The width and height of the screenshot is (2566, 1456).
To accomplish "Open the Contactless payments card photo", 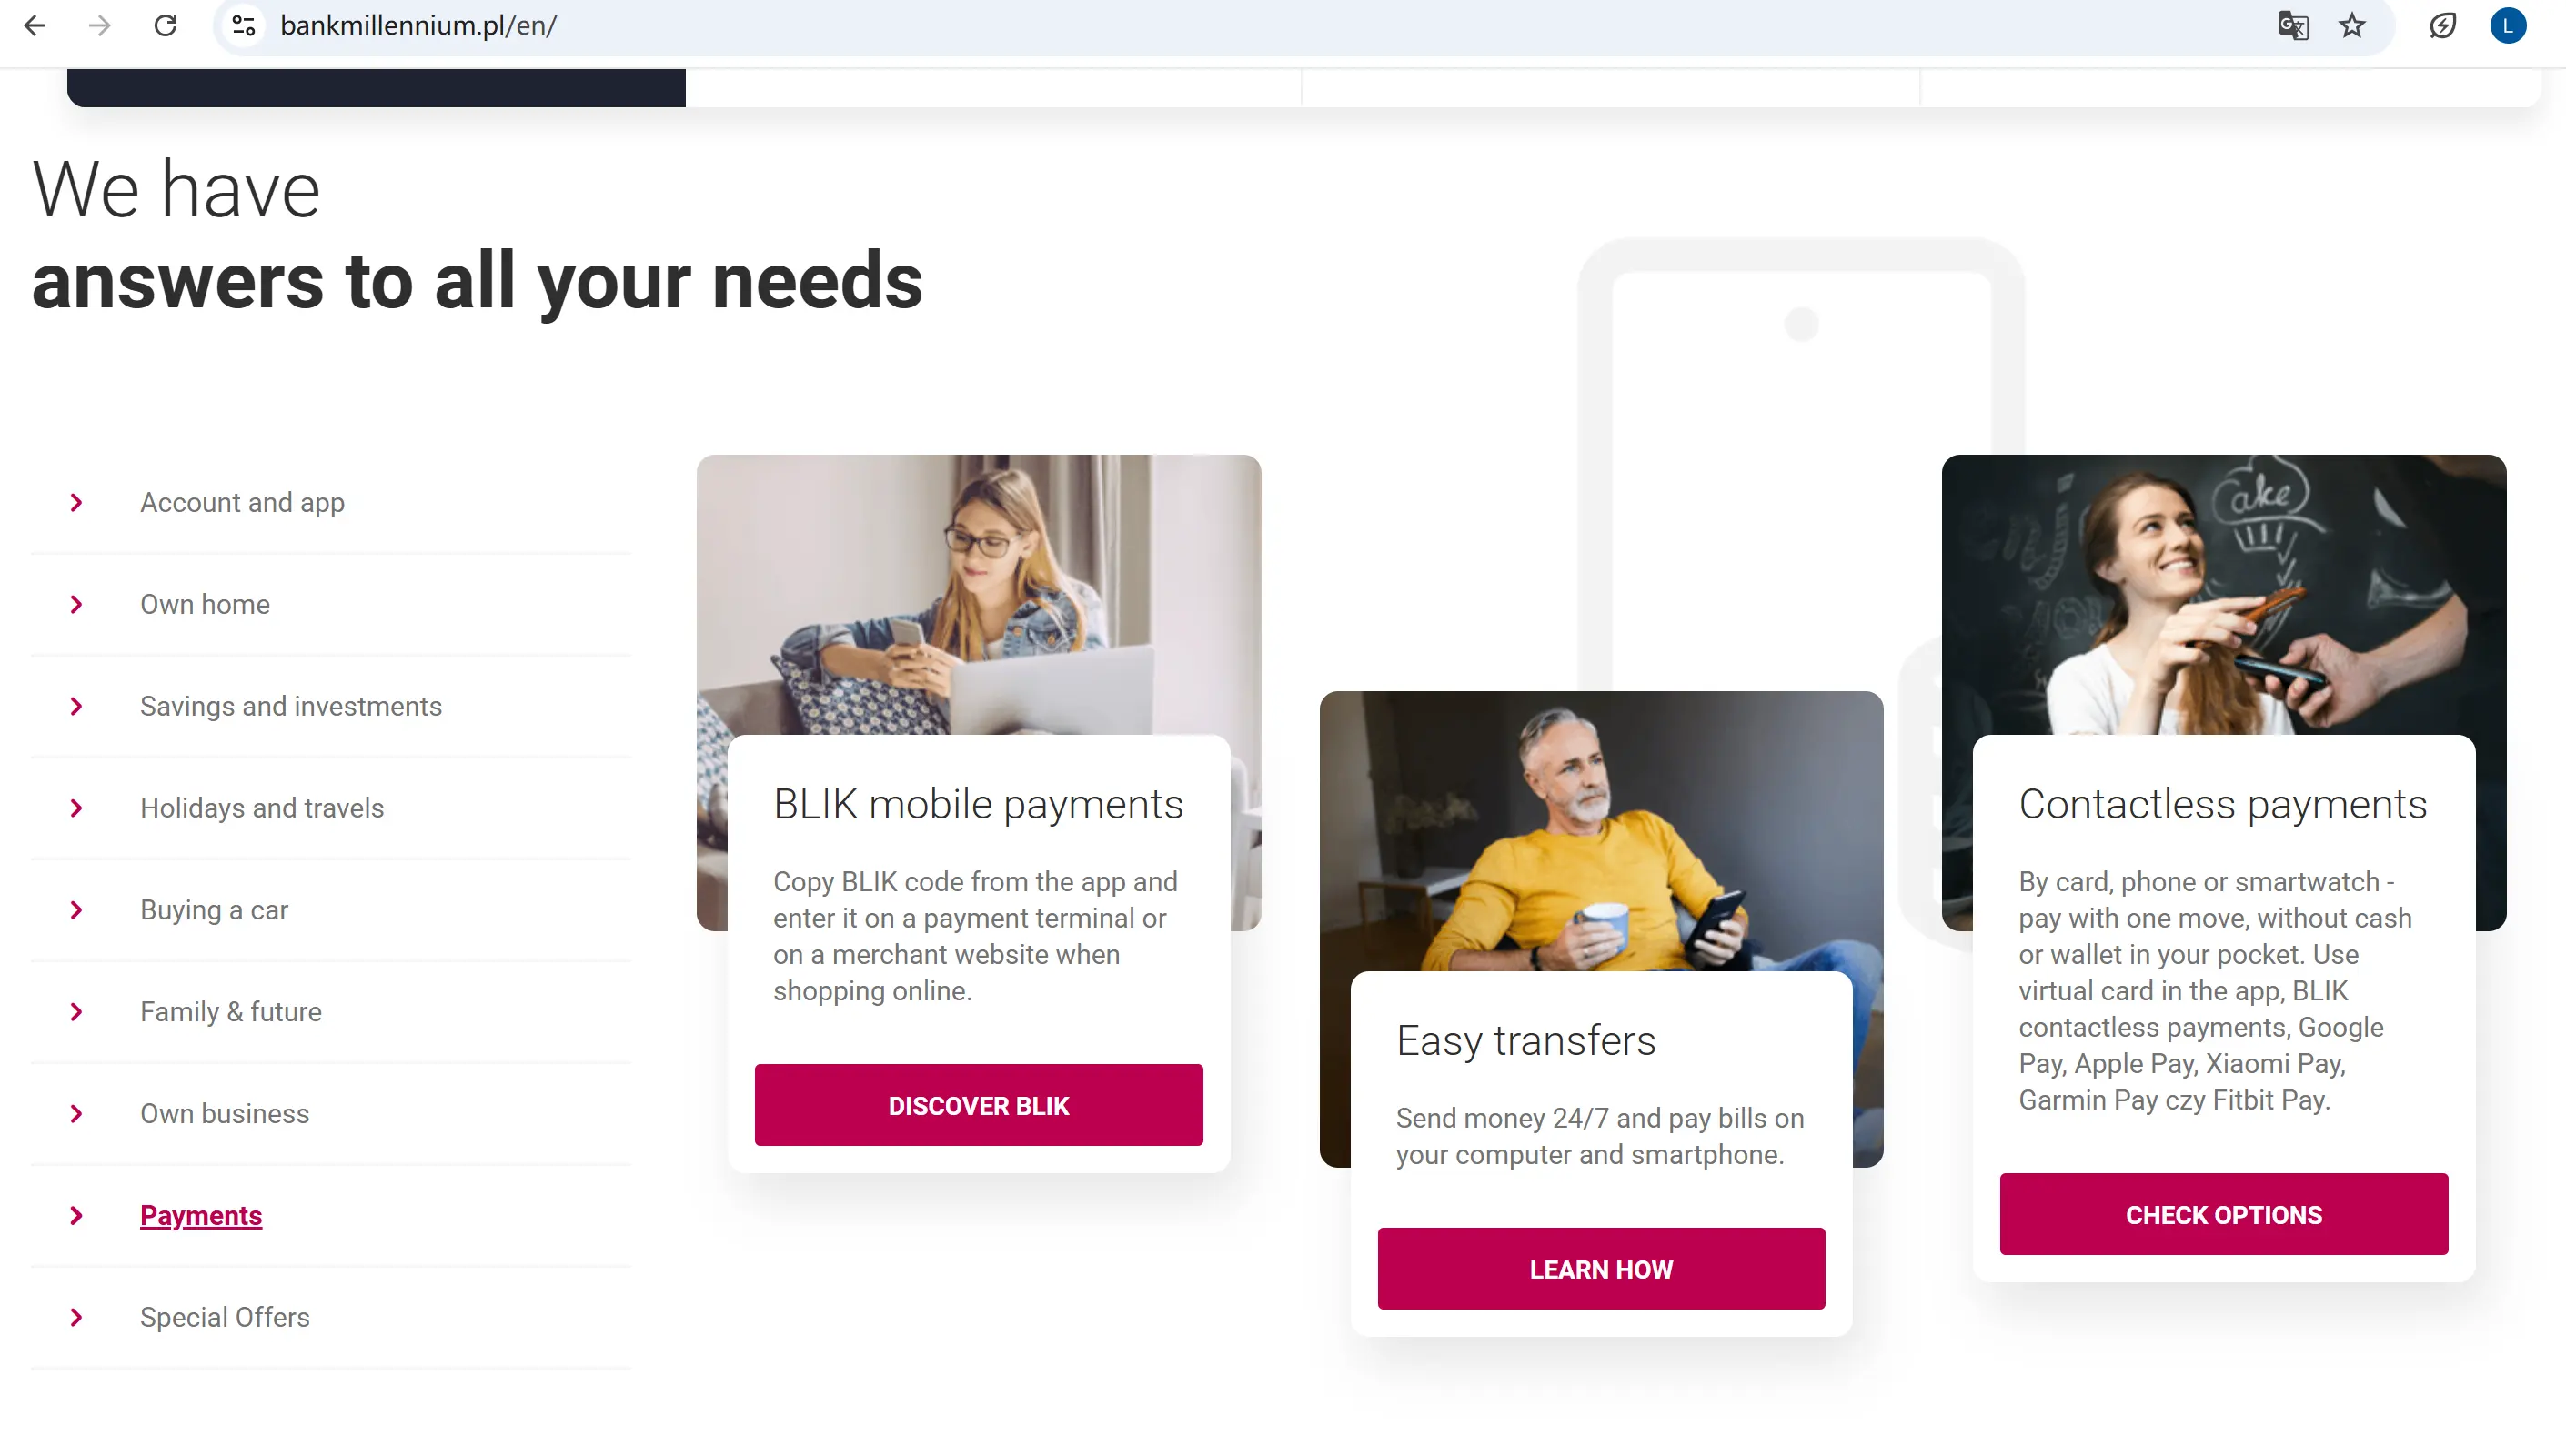I will 2223,594.
